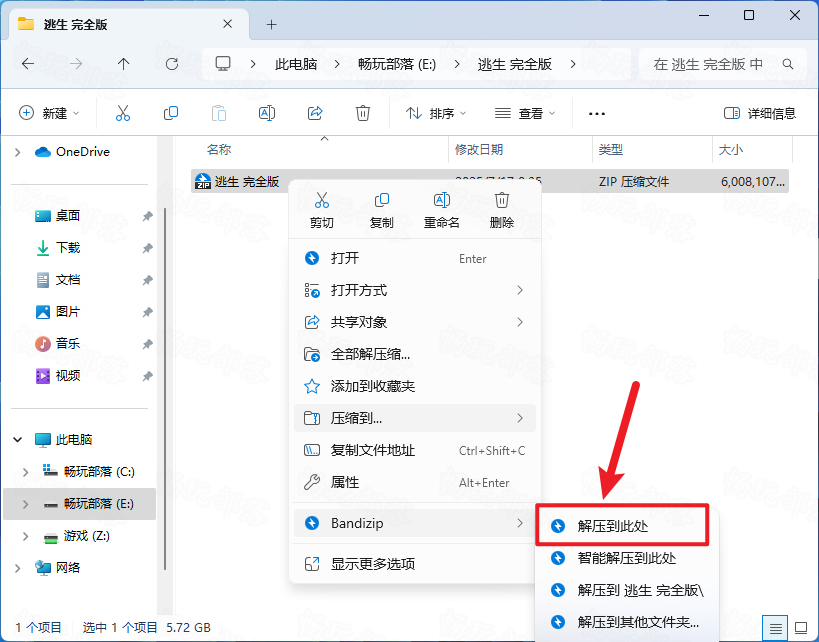Click the greyed Paste icon in the toolbar

click(219, 113)
